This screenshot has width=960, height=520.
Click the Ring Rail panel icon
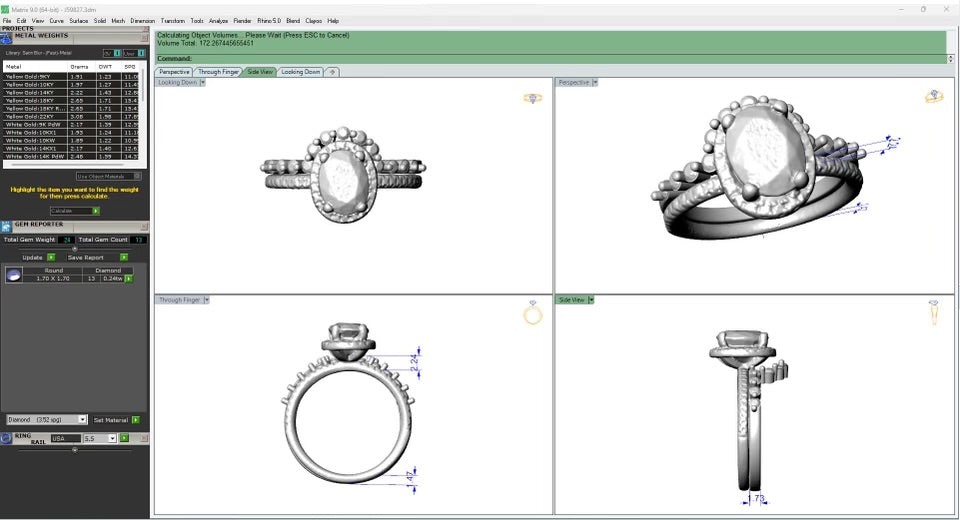click(x=7, y=438)
